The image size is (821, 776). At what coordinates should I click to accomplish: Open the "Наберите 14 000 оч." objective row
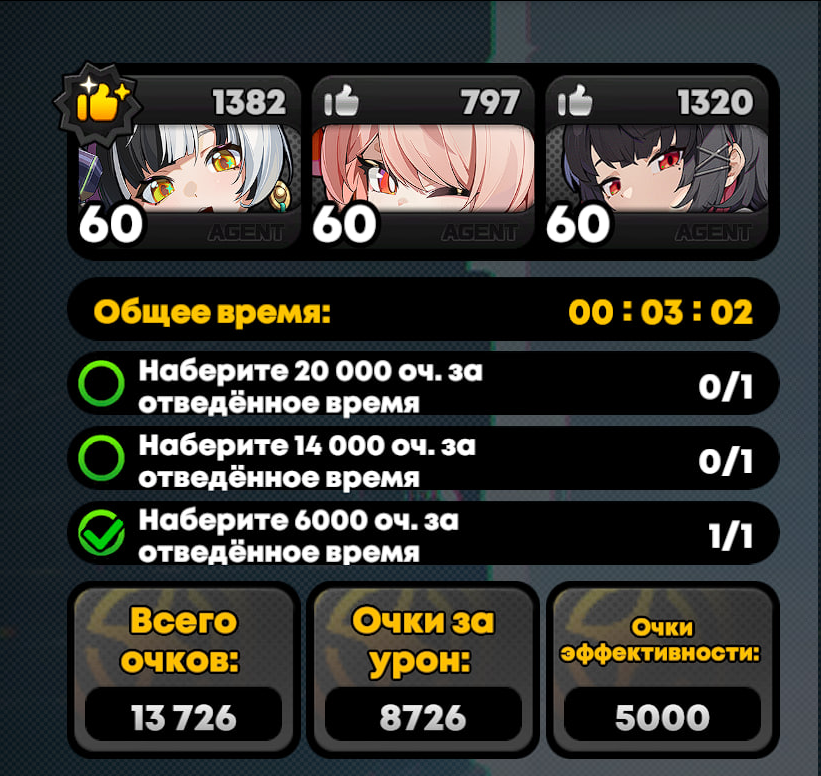423,458
